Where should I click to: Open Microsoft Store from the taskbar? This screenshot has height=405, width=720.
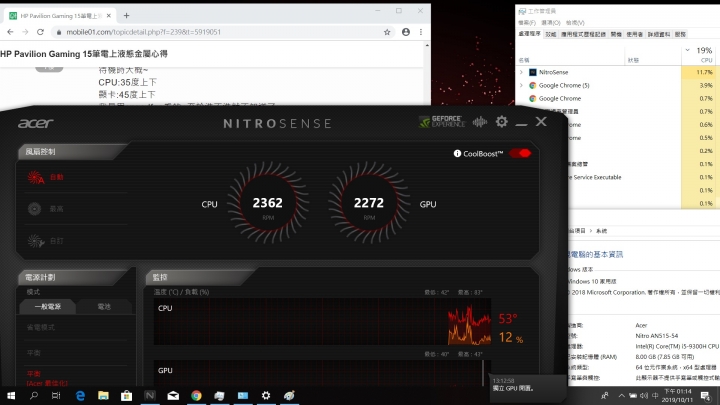126,395
